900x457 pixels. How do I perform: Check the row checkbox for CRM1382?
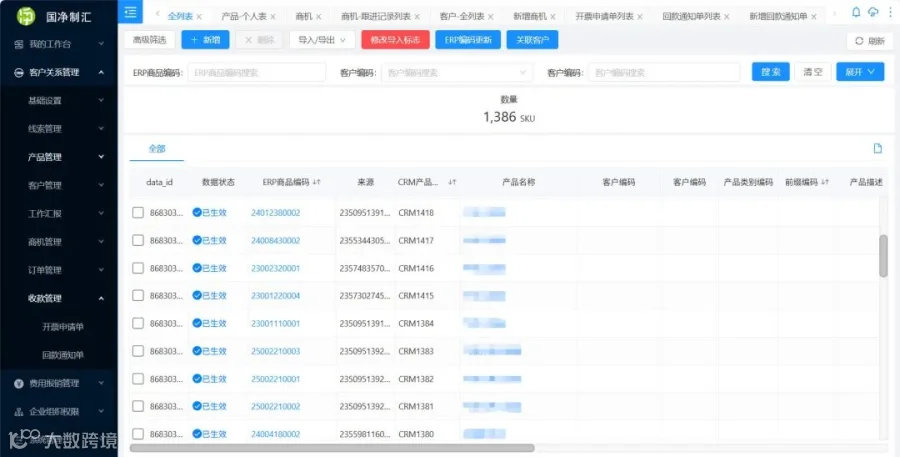[x=138, y=379]
